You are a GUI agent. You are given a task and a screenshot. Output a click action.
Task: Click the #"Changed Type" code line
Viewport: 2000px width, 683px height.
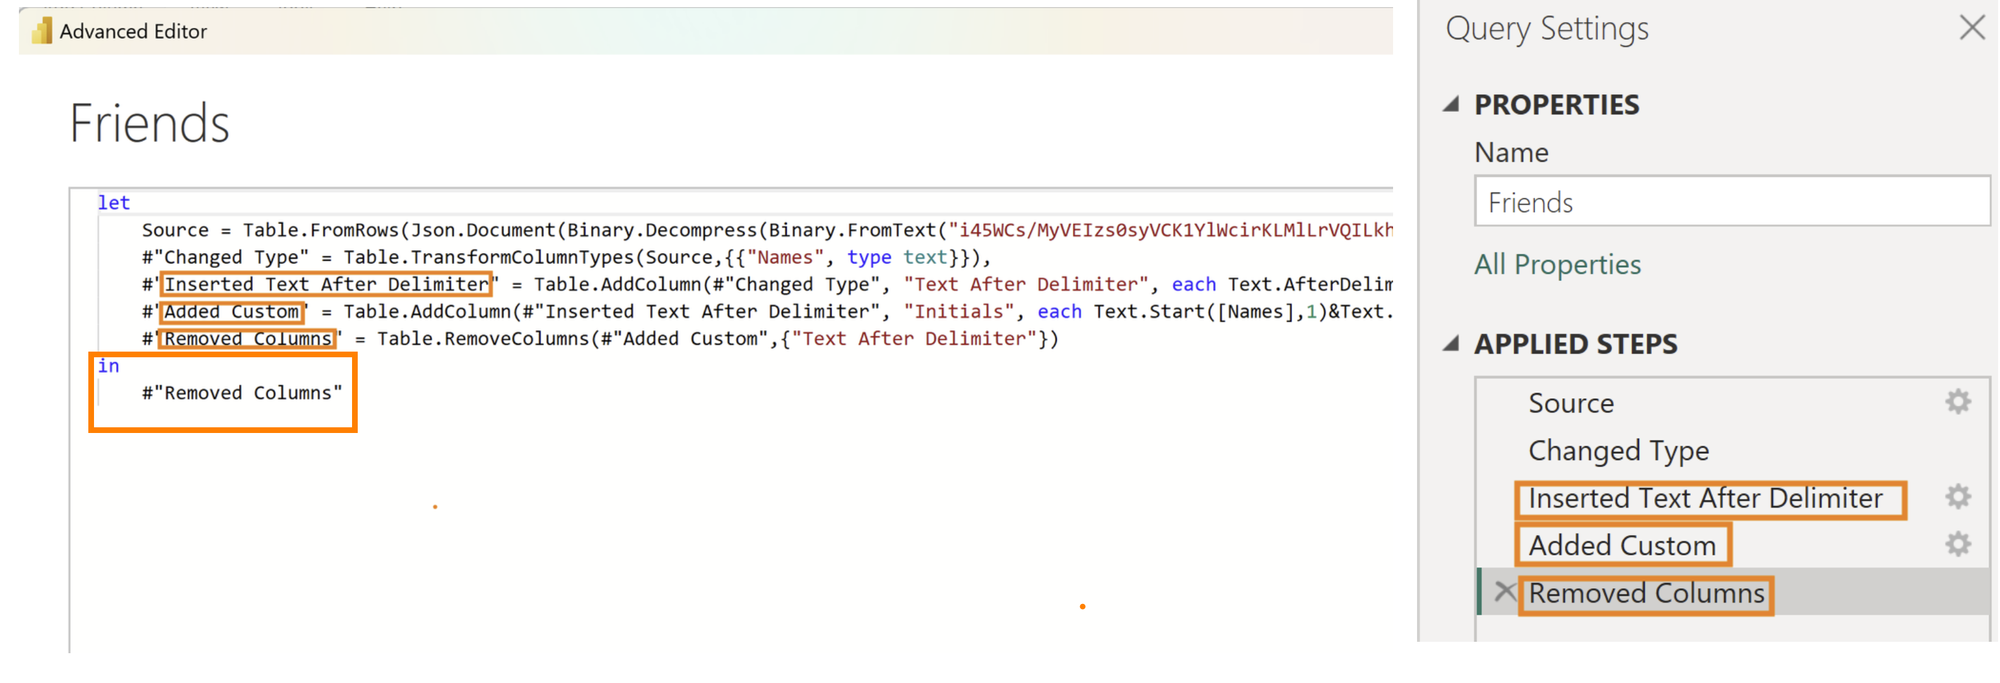566,257
